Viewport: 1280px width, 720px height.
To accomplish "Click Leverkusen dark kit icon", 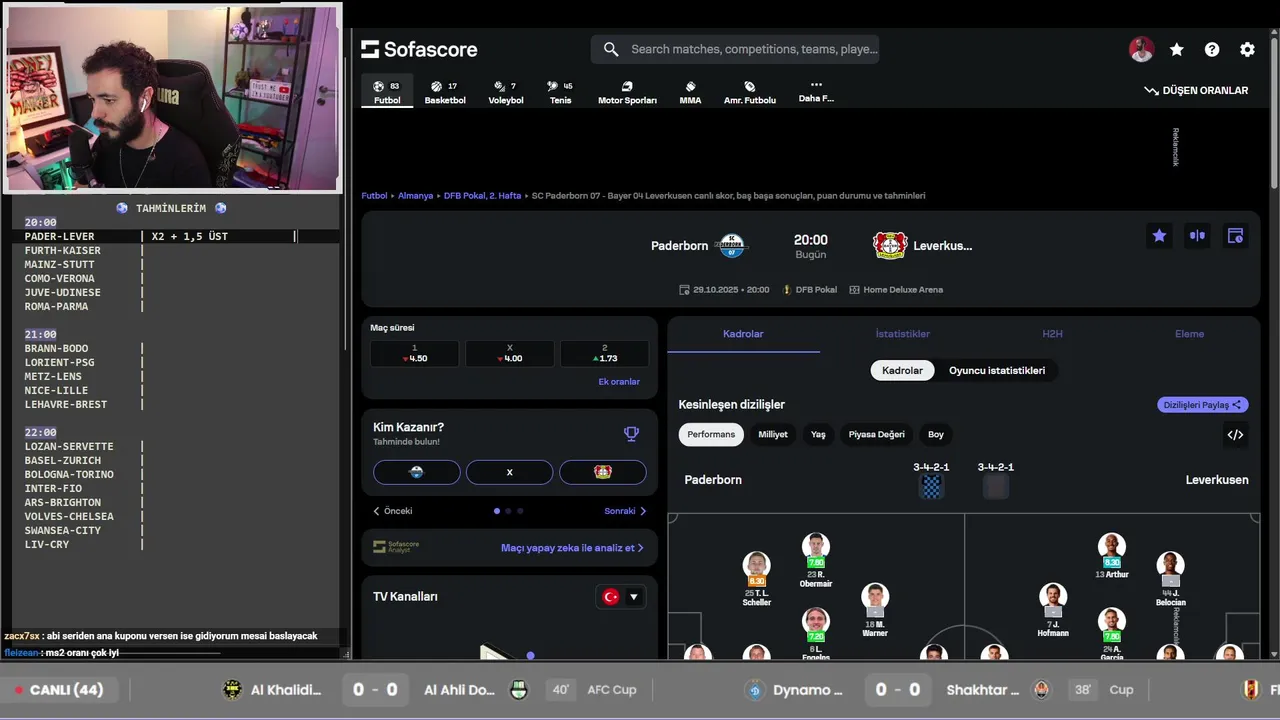I will point(995,487).
